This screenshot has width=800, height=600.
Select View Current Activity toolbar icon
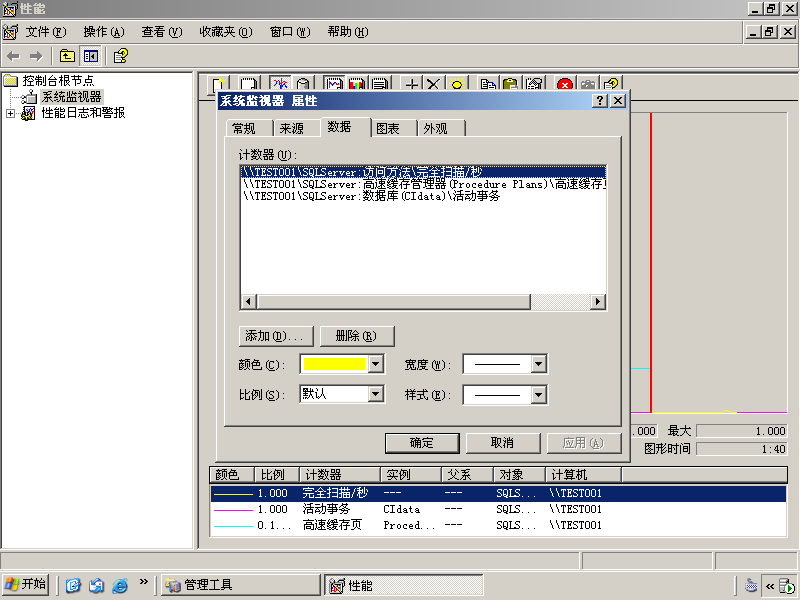pyautogui.click(x=280, y=83)
